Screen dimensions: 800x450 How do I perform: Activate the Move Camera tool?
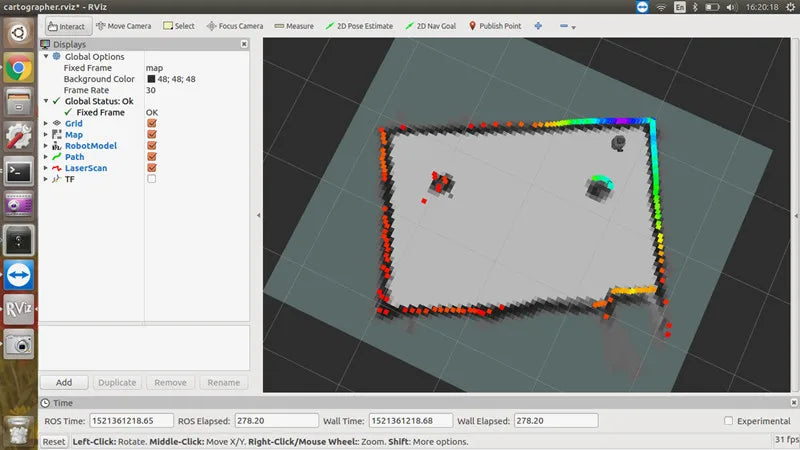(125, 26)
